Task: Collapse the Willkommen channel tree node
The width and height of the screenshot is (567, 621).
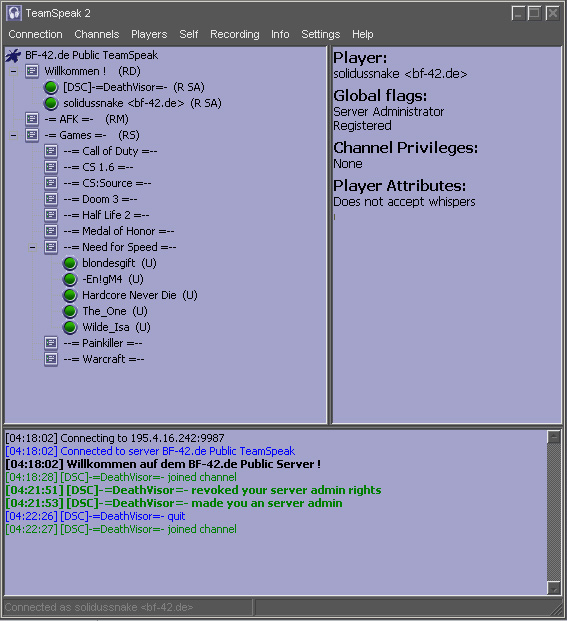Action: [x=13, y=72]
